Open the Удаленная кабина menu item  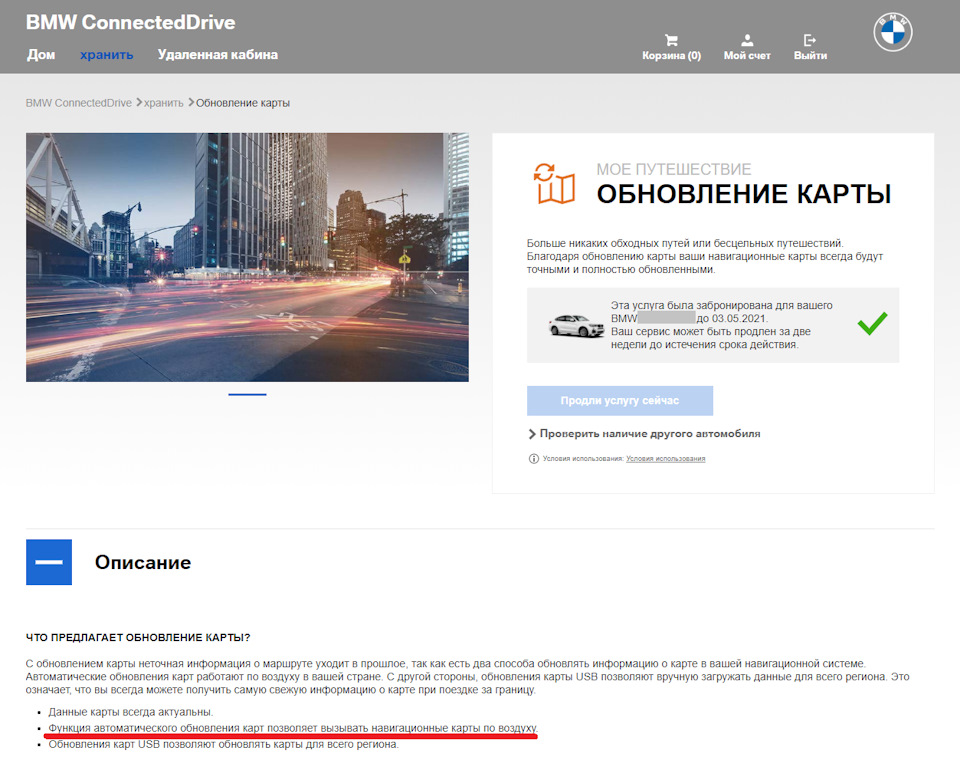(217, 54)
